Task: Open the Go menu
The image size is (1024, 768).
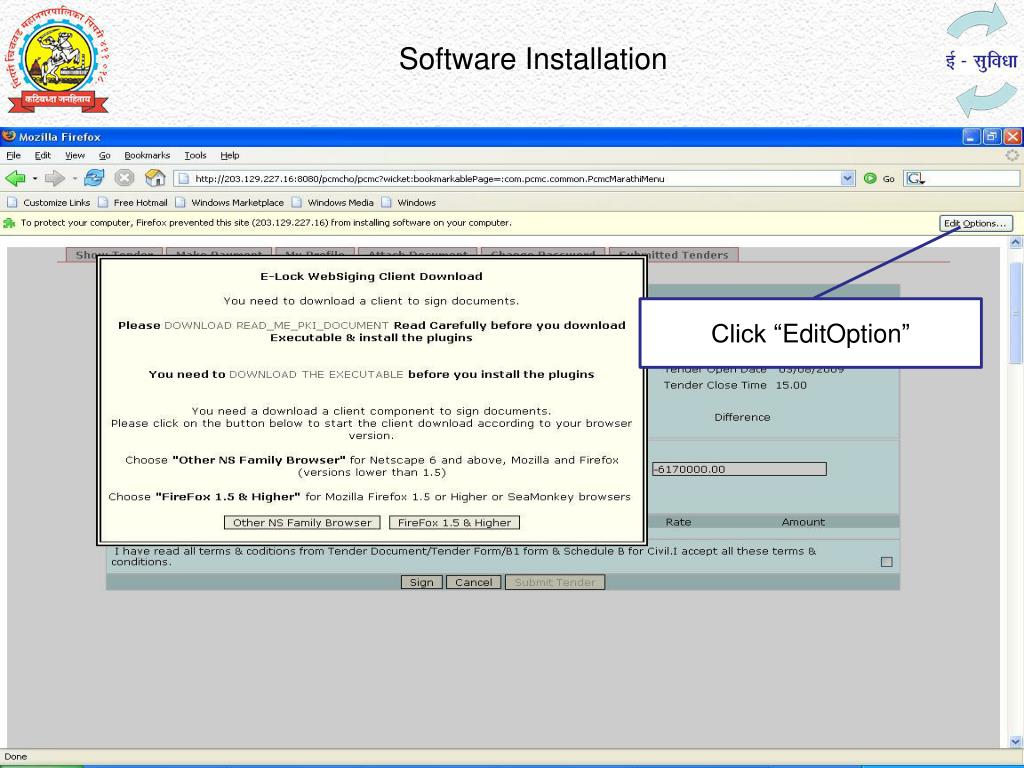Action: point(104,155)
